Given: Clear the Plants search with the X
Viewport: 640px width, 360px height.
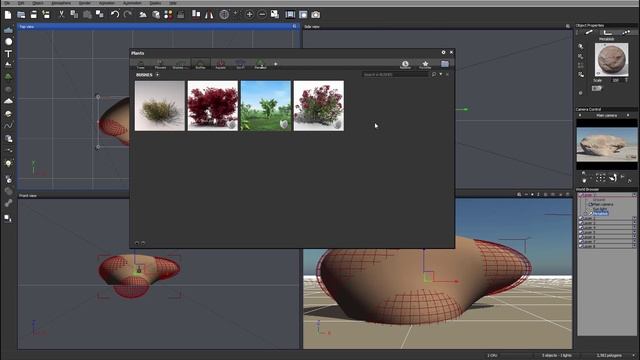Looking at the screenshot, I should tap(447, 75).
